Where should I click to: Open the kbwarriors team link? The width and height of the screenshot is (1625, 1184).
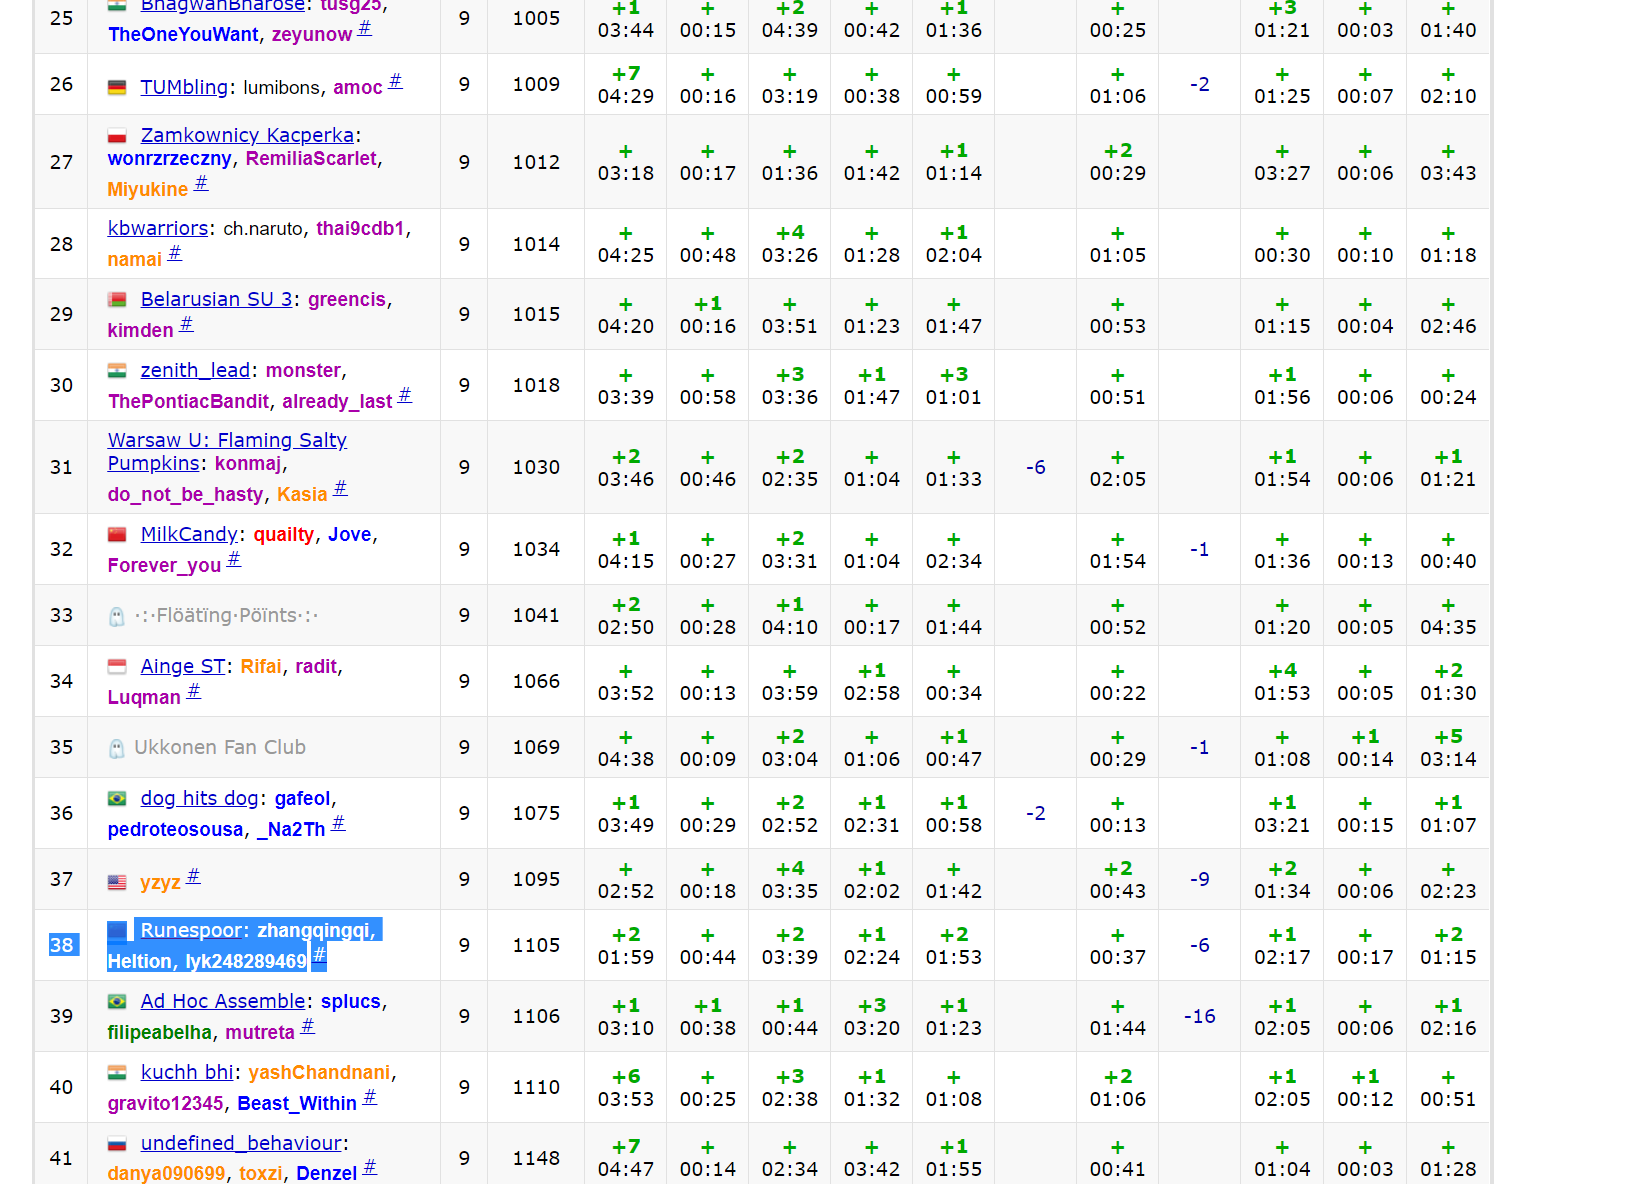[x=158, y=228]
